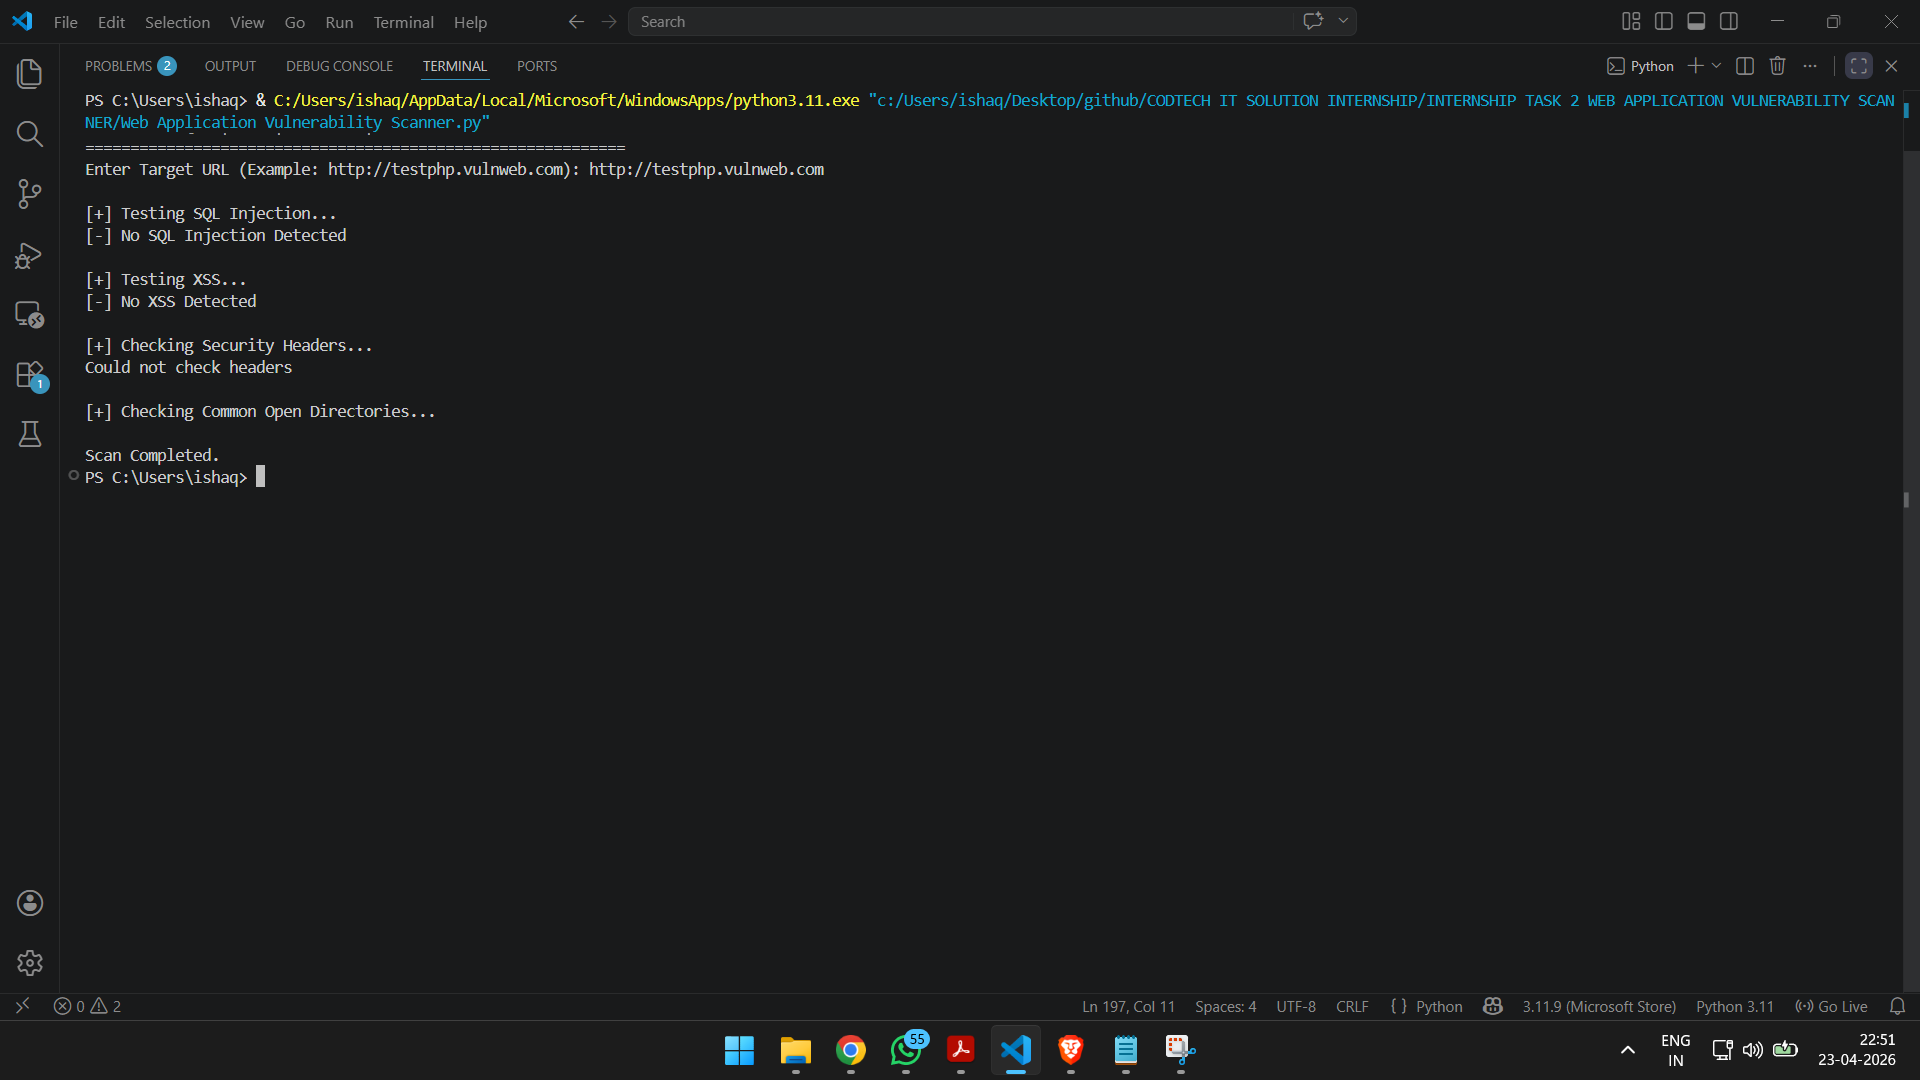Image resolution: width=1920 pixels, height=1080 pixels.
Task: Switch to the DEBUG CONSOLE tab
Action: pyautogui.click(x=339, y=66)
